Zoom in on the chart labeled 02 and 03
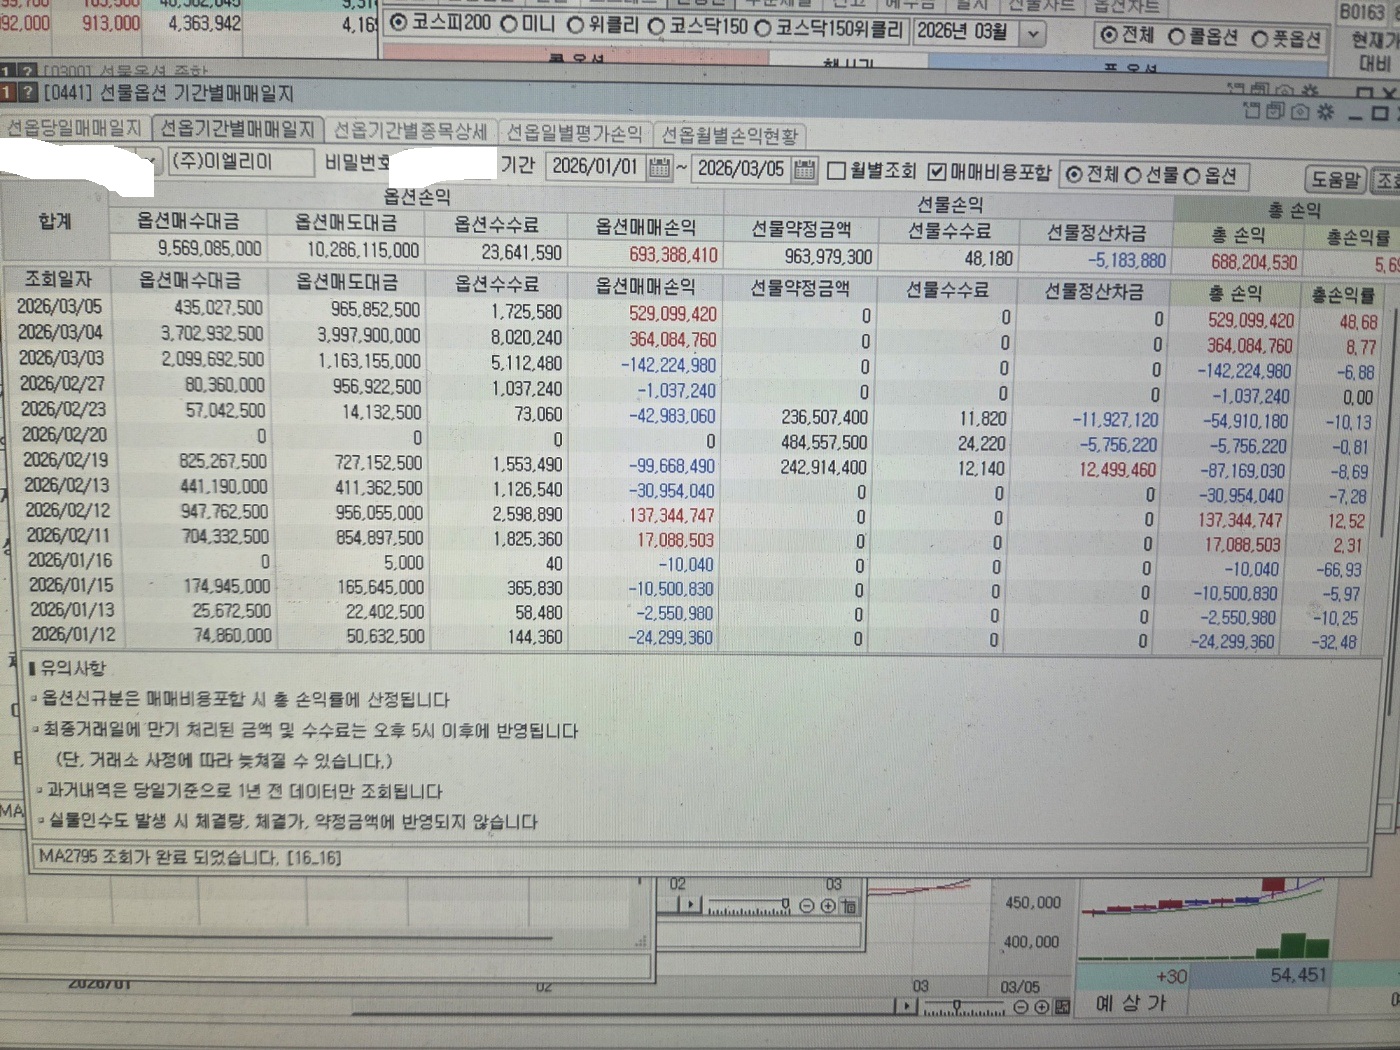Image resolution: width=1400 pixels, height=1050 pixels. [828, 906]
